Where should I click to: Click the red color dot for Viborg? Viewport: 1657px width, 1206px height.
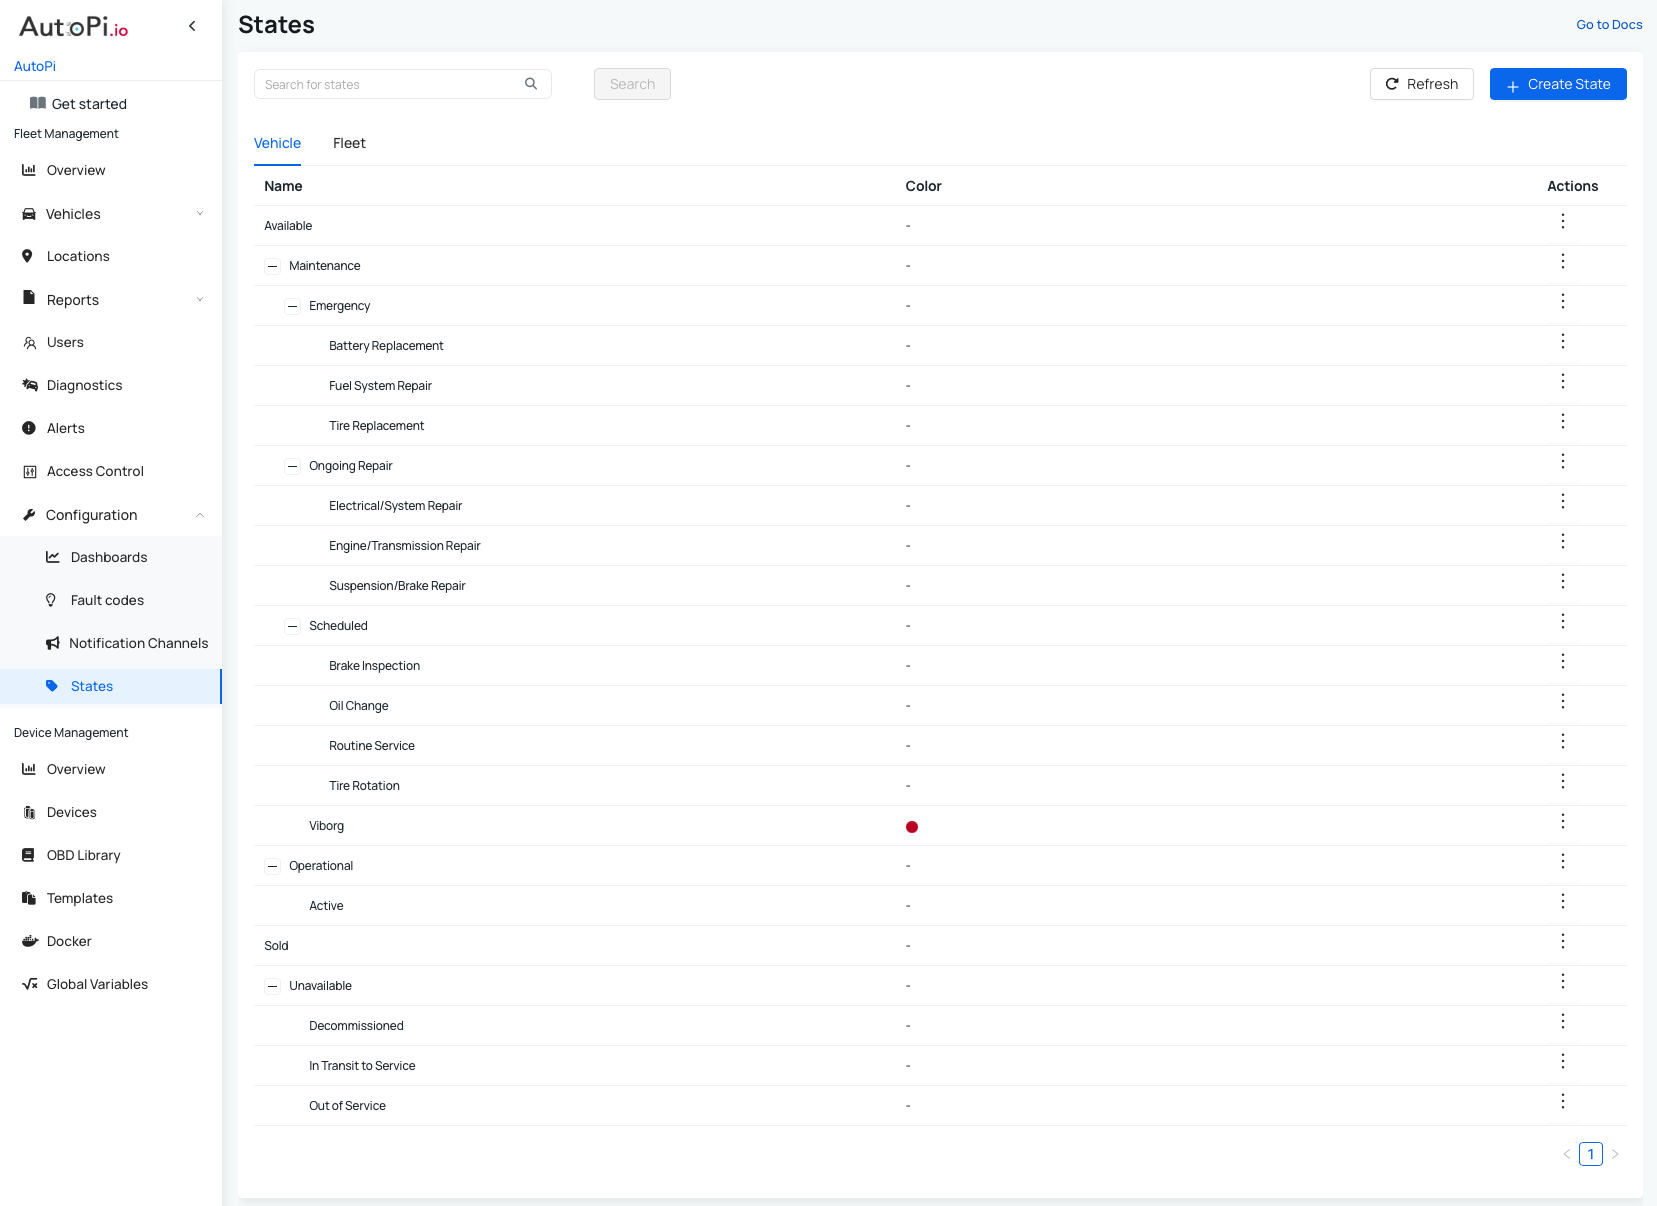[x=912, y=827]
